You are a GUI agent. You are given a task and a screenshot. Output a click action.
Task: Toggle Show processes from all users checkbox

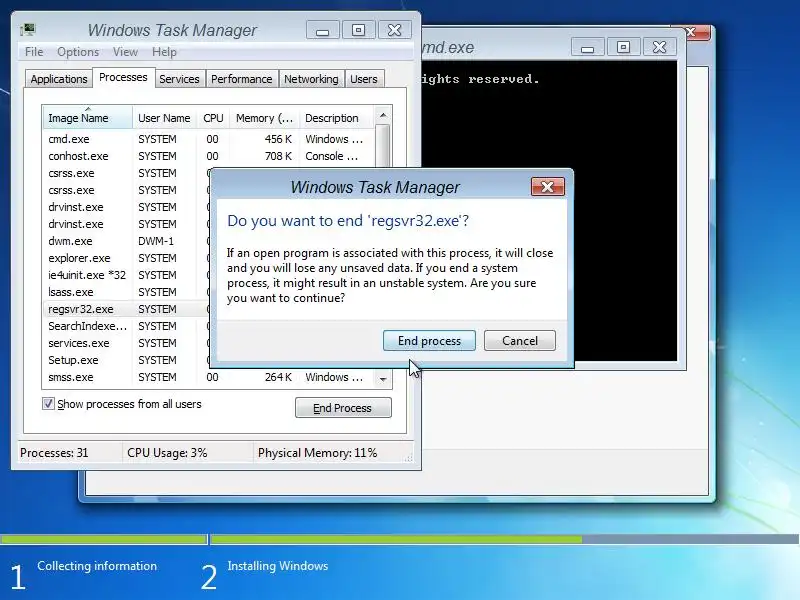[48, 404]
